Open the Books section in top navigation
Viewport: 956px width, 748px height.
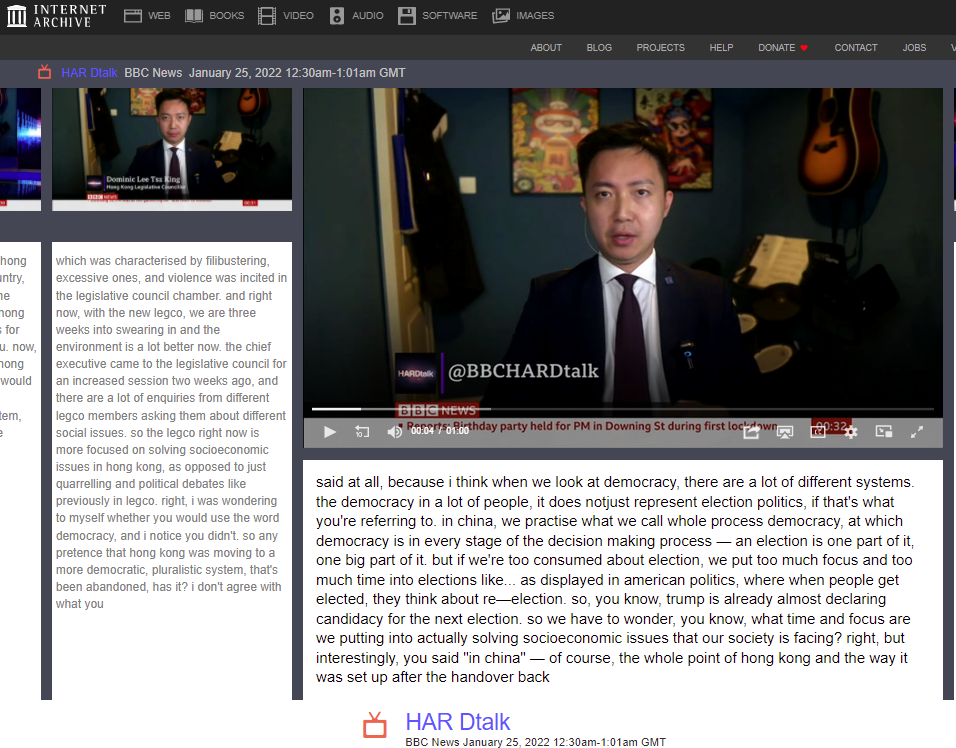pyautogui.click(x=214, y=15)
